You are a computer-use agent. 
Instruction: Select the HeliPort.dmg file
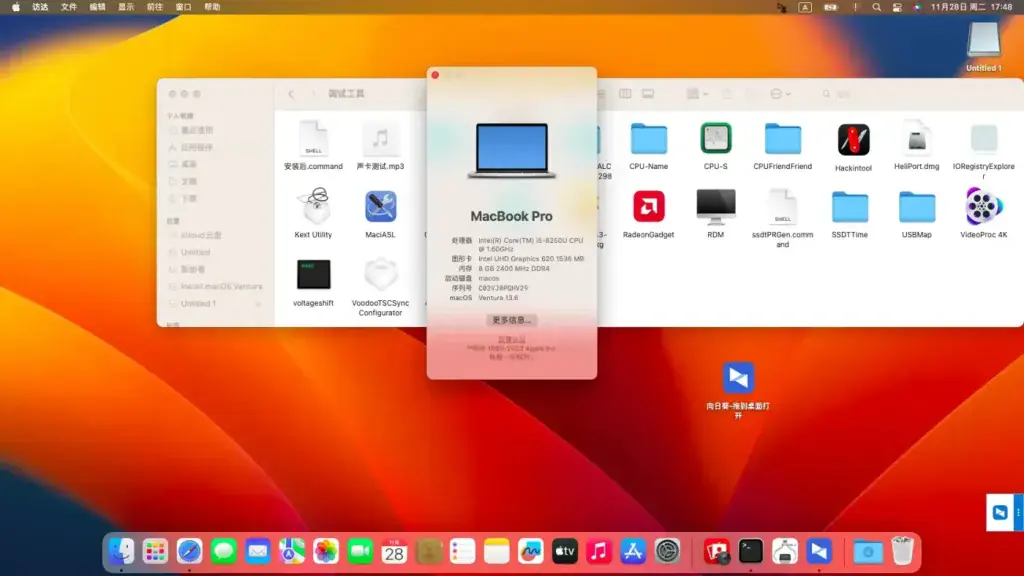(x=916, y=138)
